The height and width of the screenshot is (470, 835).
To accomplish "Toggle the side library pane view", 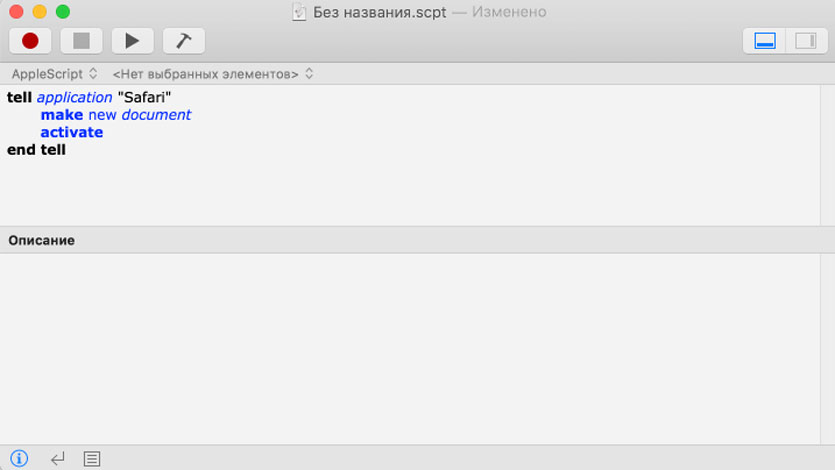I will click(x=804, y=41).
